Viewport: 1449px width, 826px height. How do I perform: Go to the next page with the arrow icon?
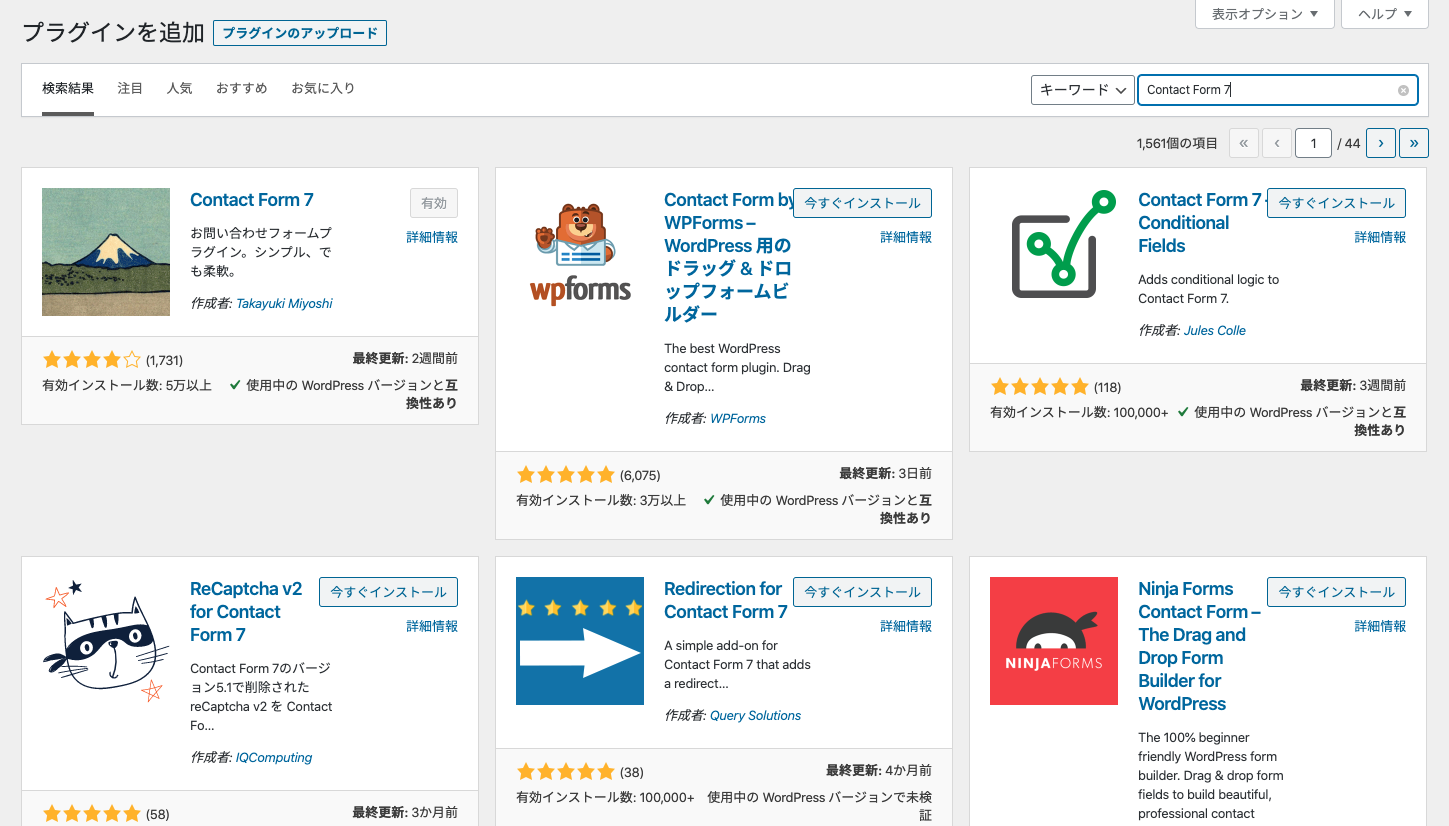coord(1380,143)
